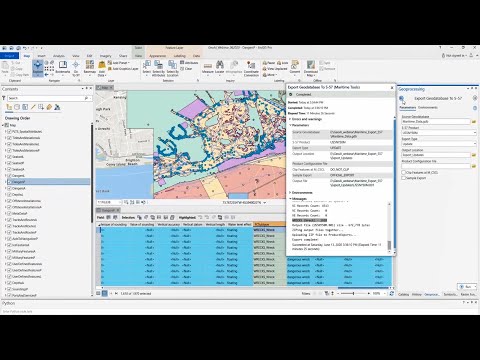Click the Contents search field
480x360 pixels.
pos(49,98)
